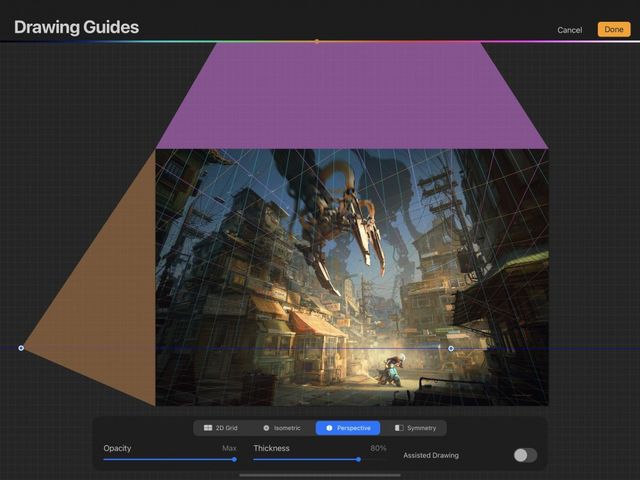Tap the Done button
The height and width of the screenshot is (480, 640).
[x=614, y=29]
